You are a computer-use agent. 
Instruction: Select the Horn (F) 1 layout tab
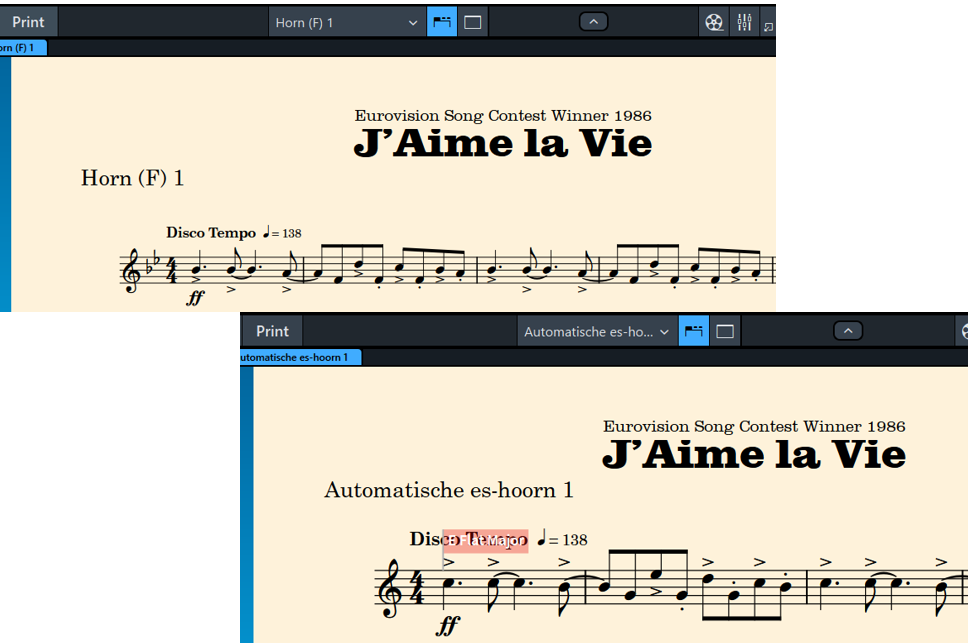tap(23, 48)
